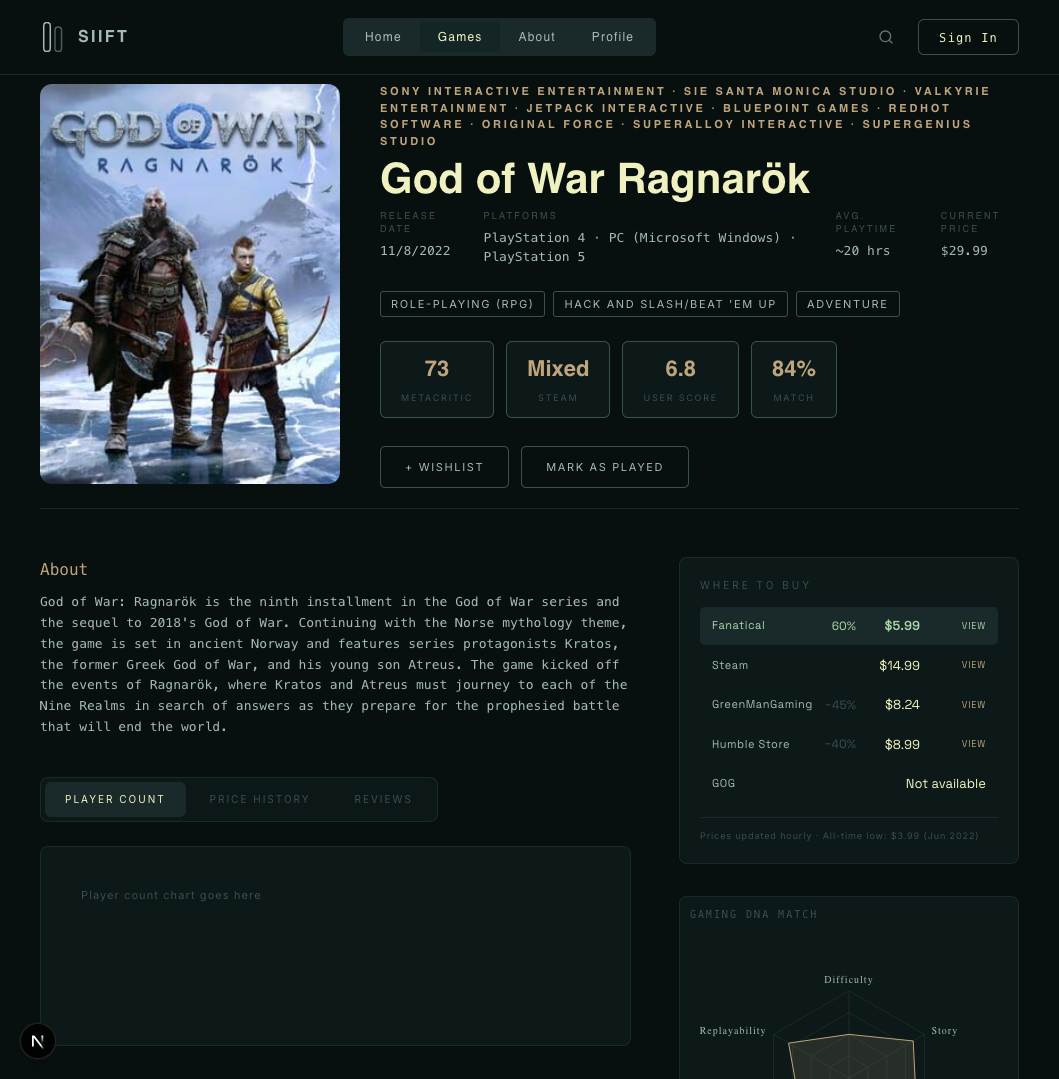
Task: Click the Steam store name
Action: pyautogui.click(x=729, y=665)
